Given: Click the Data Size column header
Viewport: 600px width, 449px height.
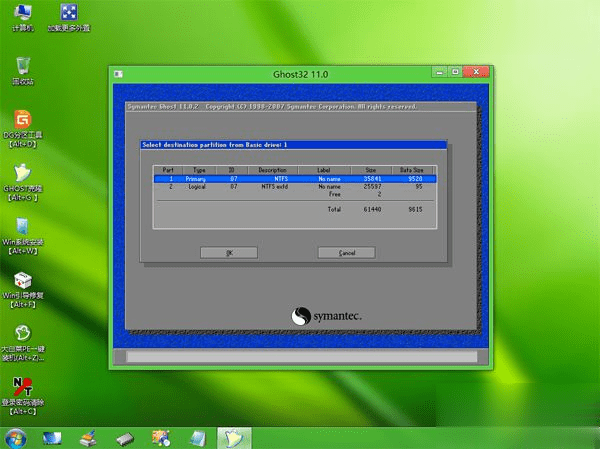Looking at the screenshot, I should coord(412,170).
